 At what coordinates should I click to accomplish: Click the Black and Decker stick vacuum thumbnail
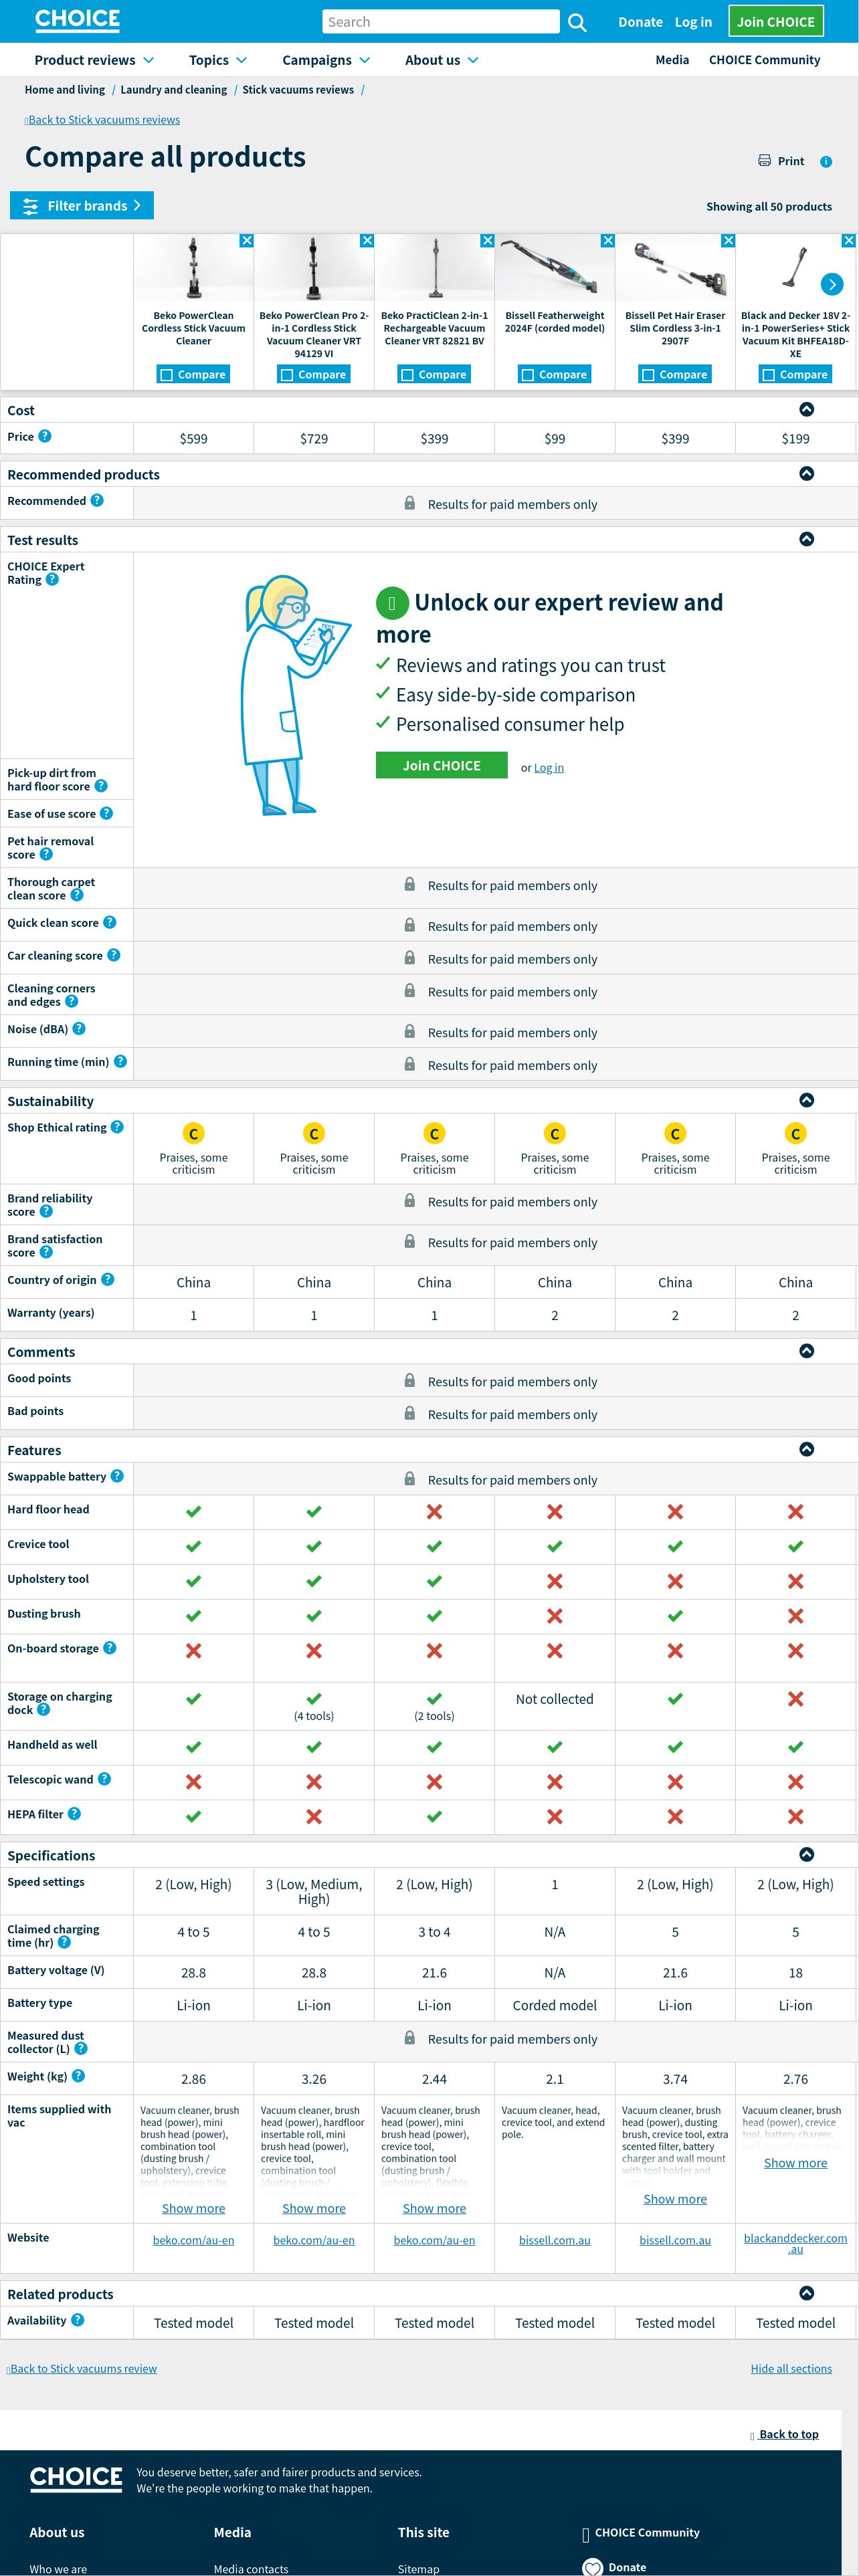tap(795, 268)
